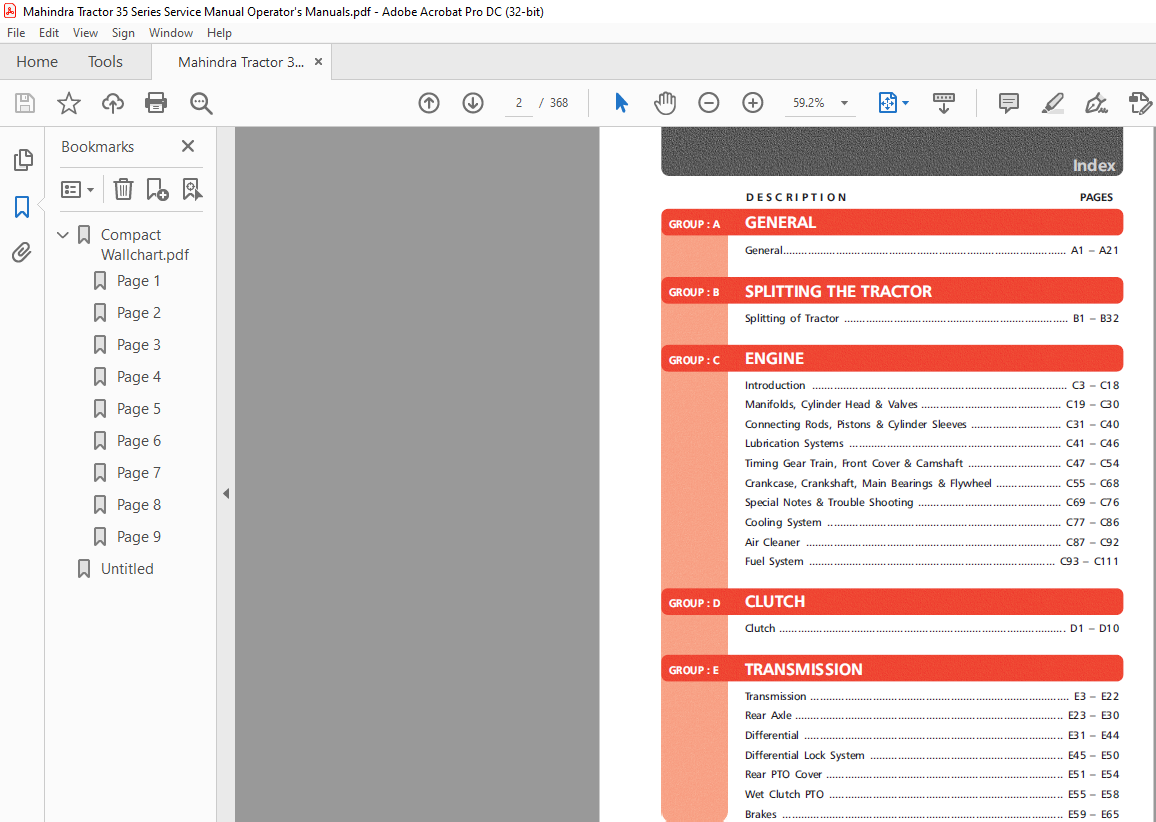The image size is (1156, 822).
Task: Click find current bookmark icon
Action: (x=192, y=189)
